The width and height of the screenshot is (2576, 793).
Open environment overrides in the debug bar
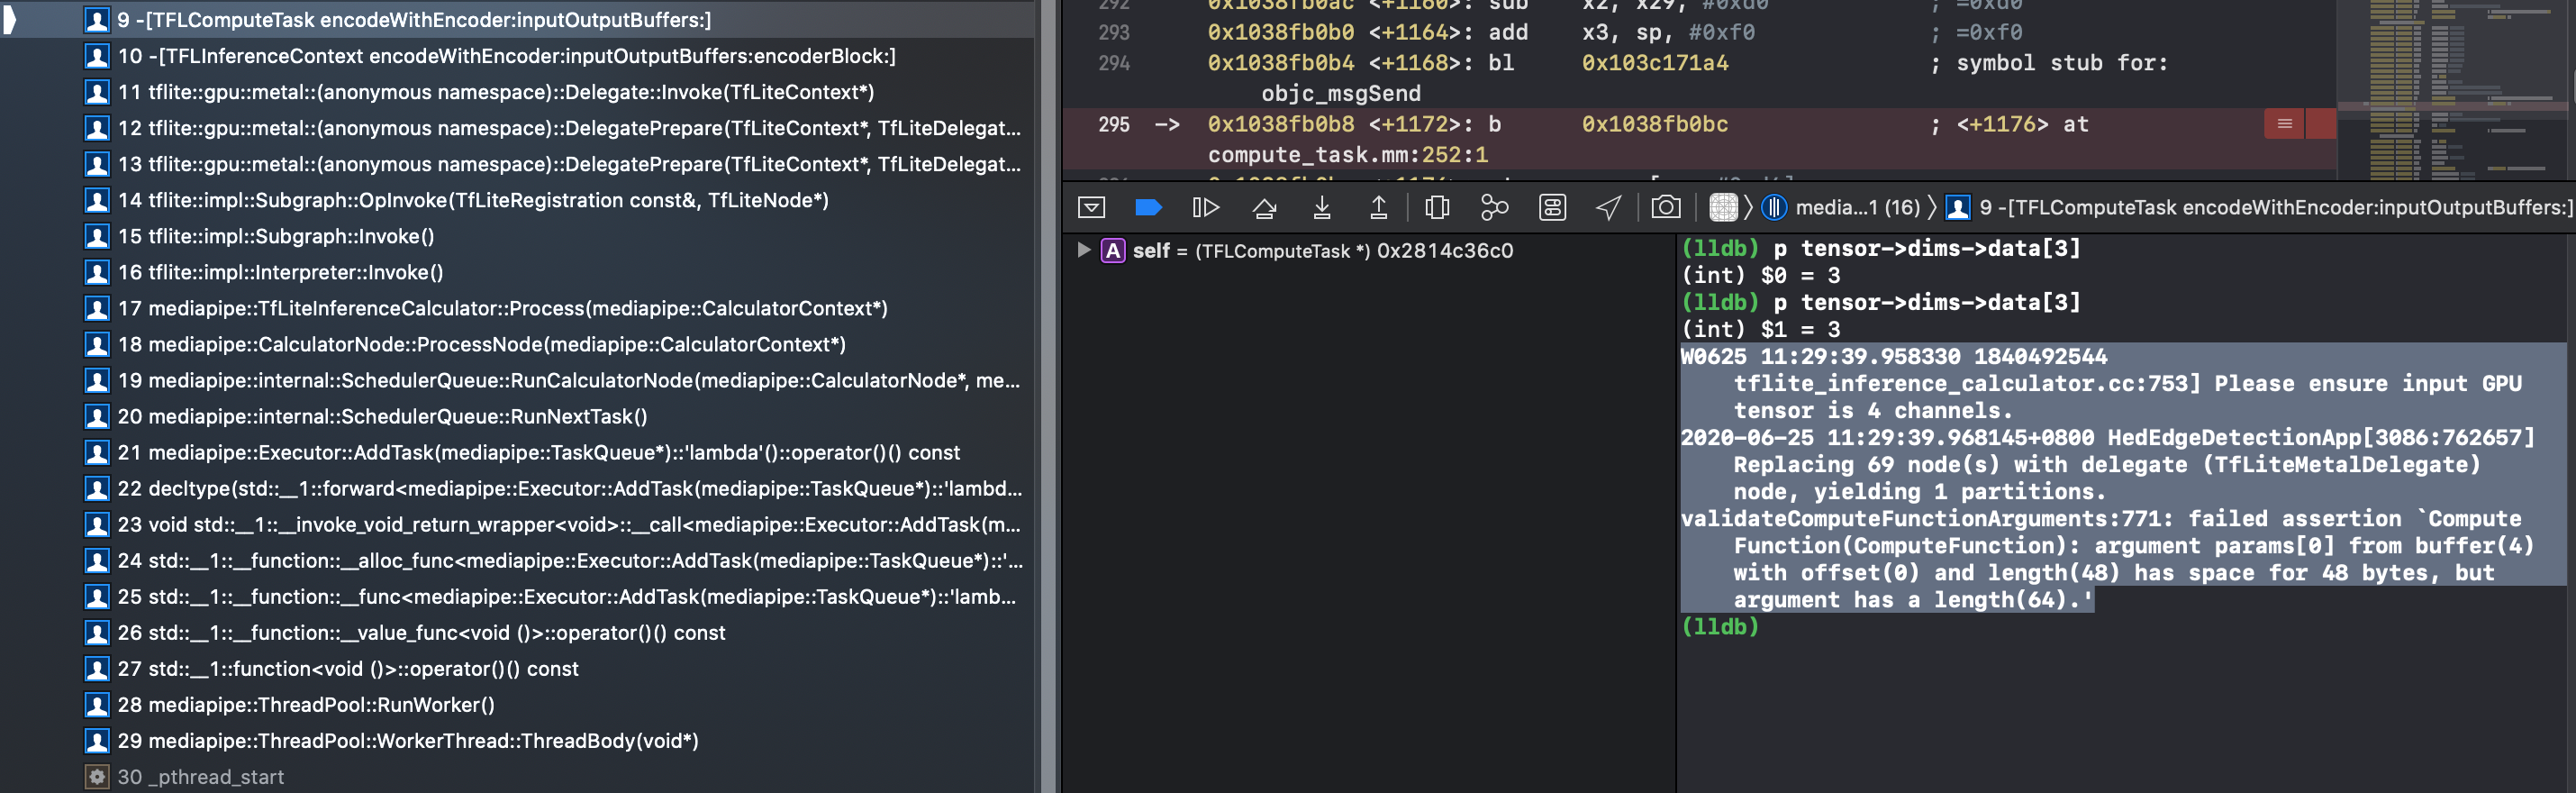click(x=1552, y=207)
